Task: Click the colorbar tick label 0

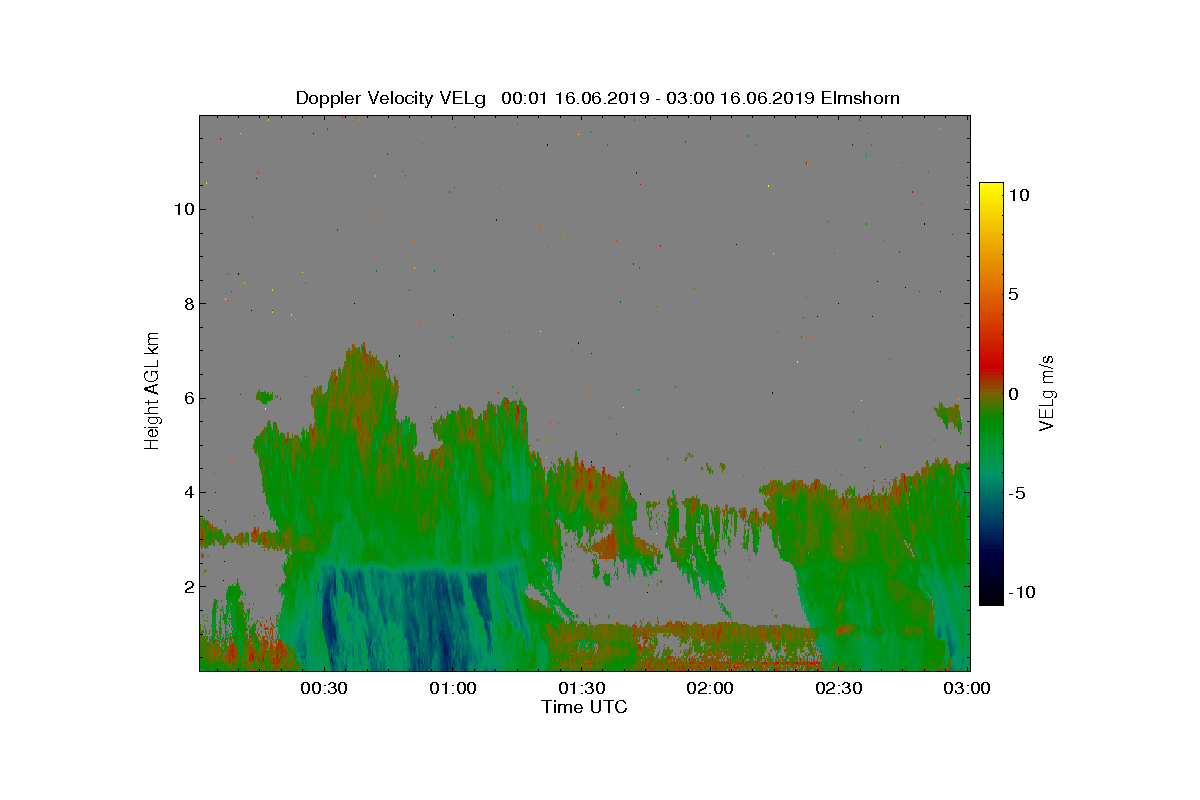Action: pyautogui.click(x=1012, y=394)
